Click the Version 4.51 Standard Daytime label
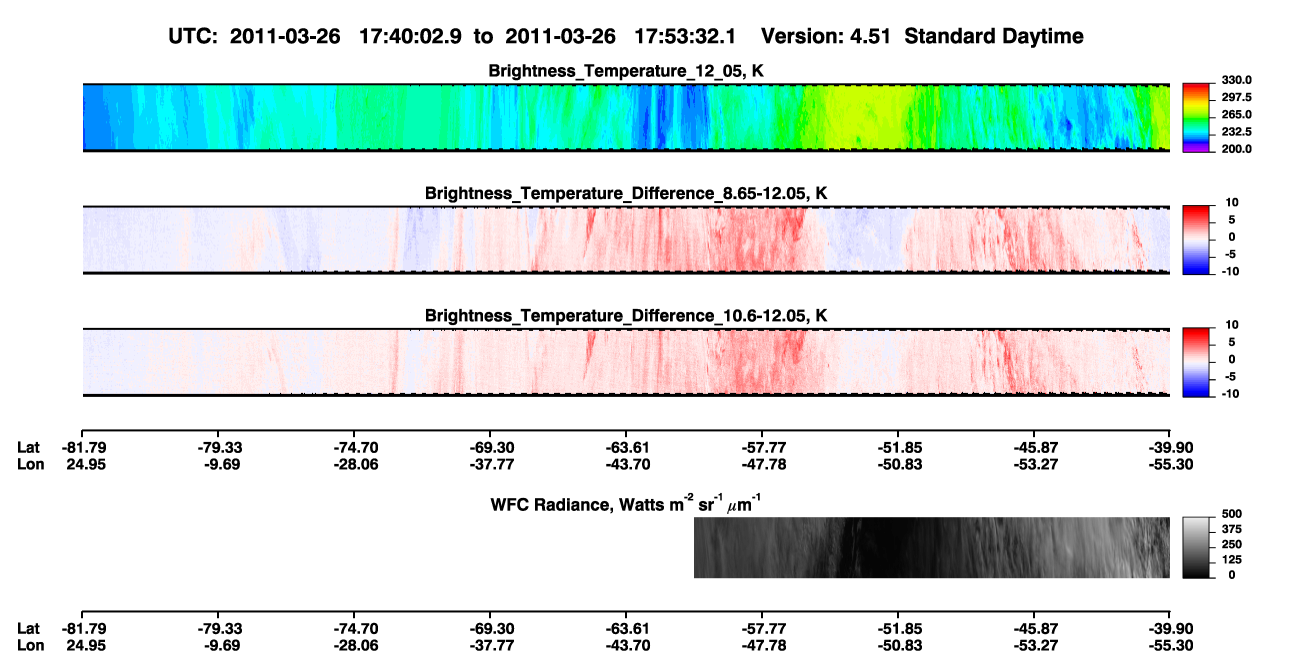 point(922,36)
